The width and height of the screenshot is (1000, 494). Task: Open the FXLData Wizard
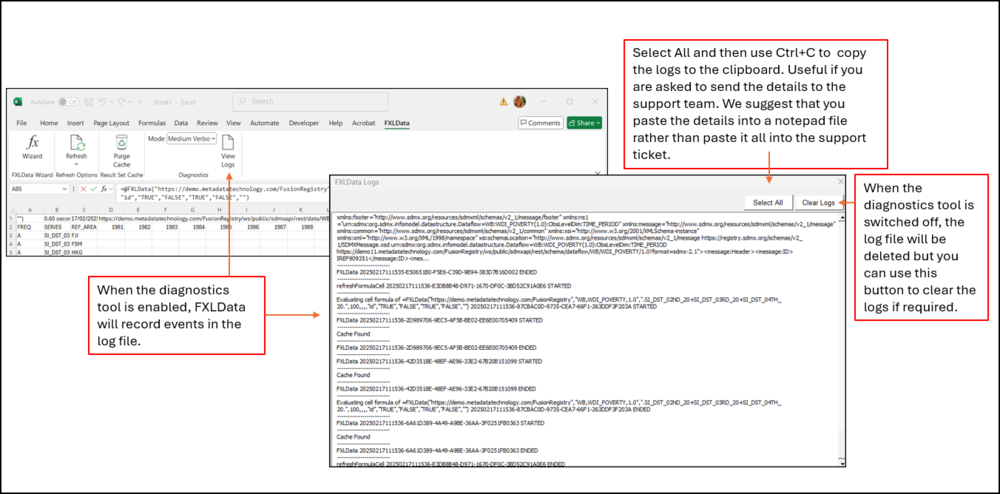click(x=32, y=148)
